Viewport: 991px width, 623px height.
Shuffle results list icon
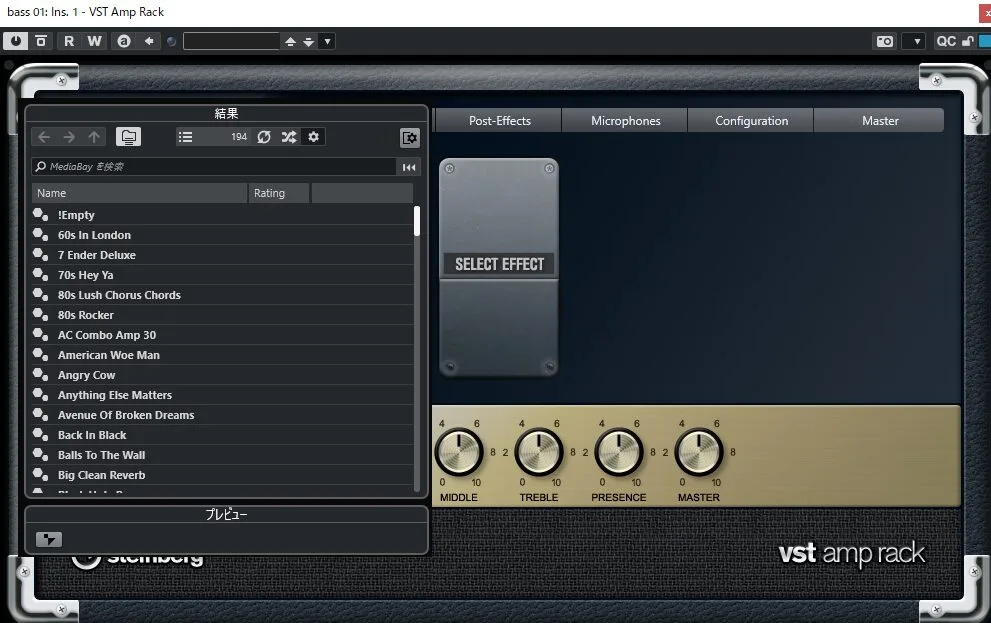289,137
